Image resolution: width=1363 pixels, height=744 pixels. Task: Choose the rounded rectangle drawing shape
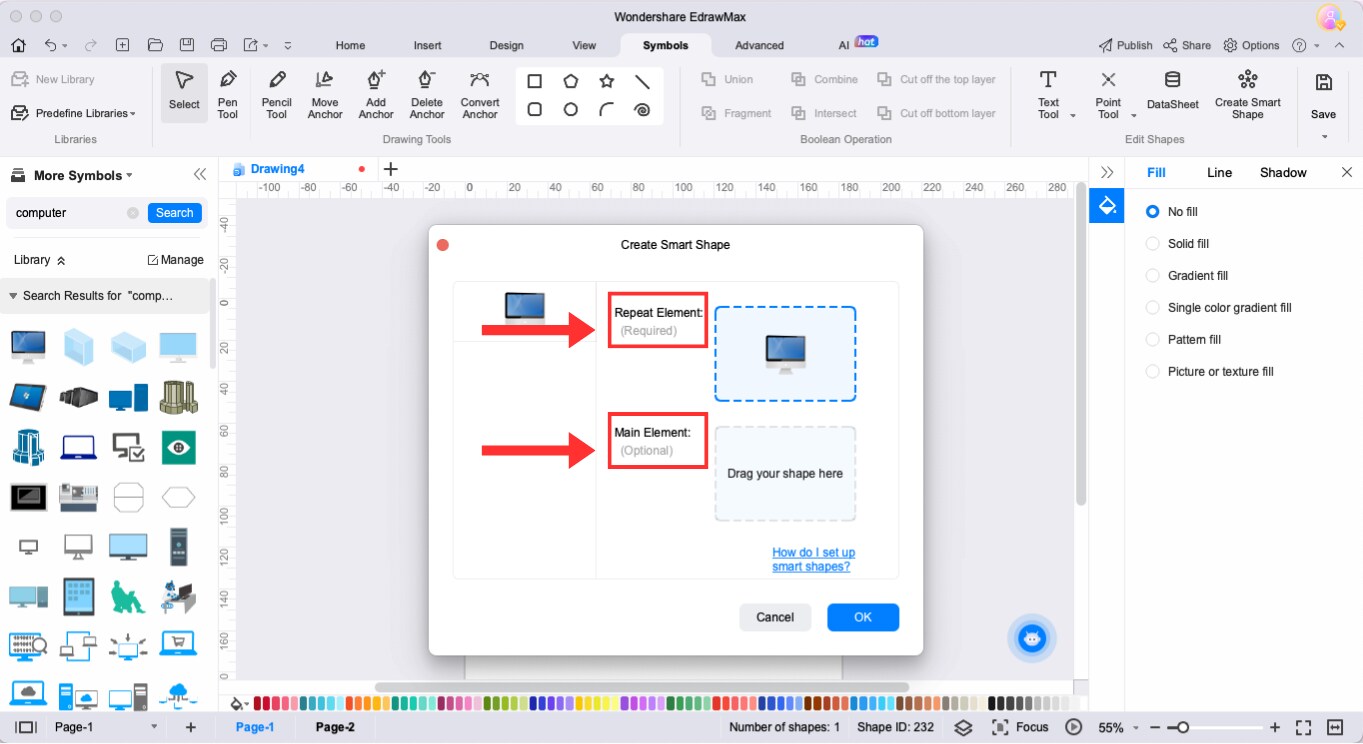pyautogui.click(x=535, y=110)
